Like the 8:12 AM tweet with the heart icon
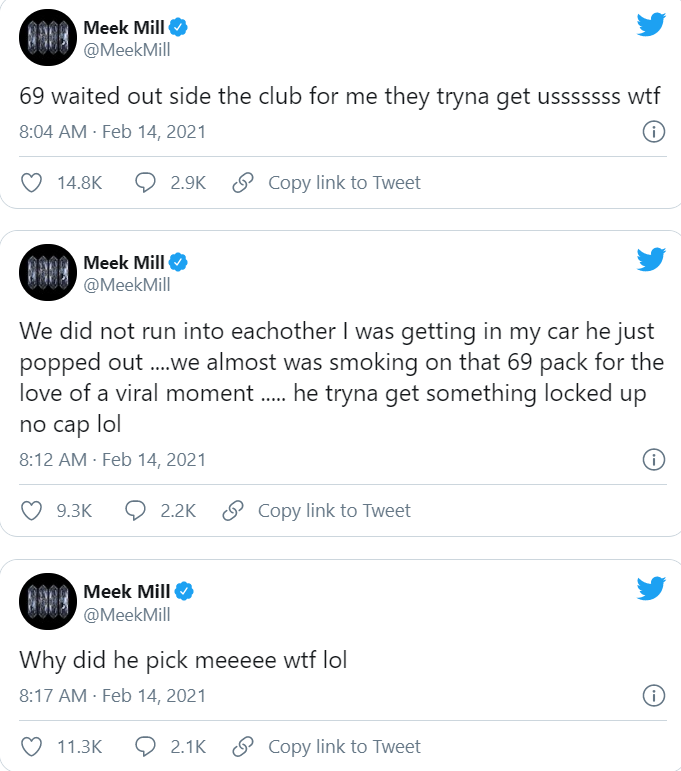This screenshot has width=681, height=771. click(x=32, y=511)
